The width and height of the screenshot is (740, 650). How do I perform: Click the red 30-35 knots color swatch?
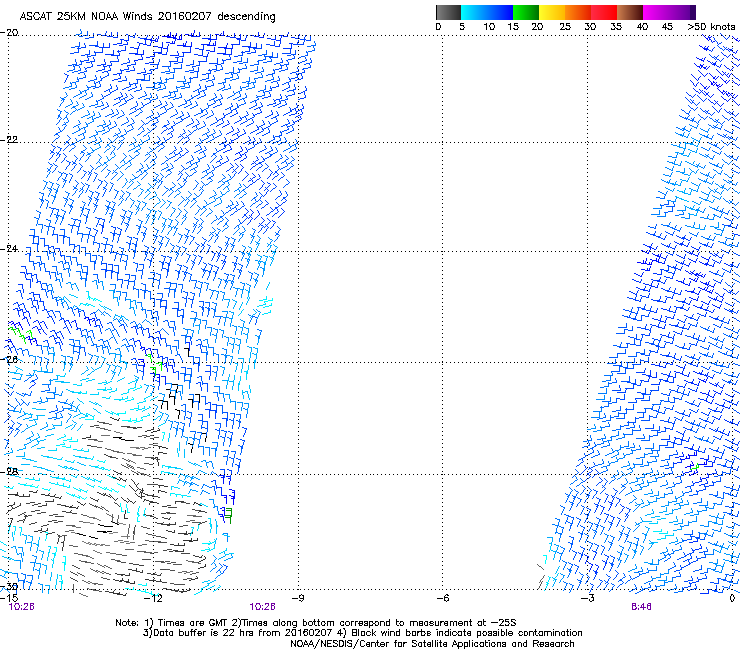pyautogui.click(x=604, y=12)
